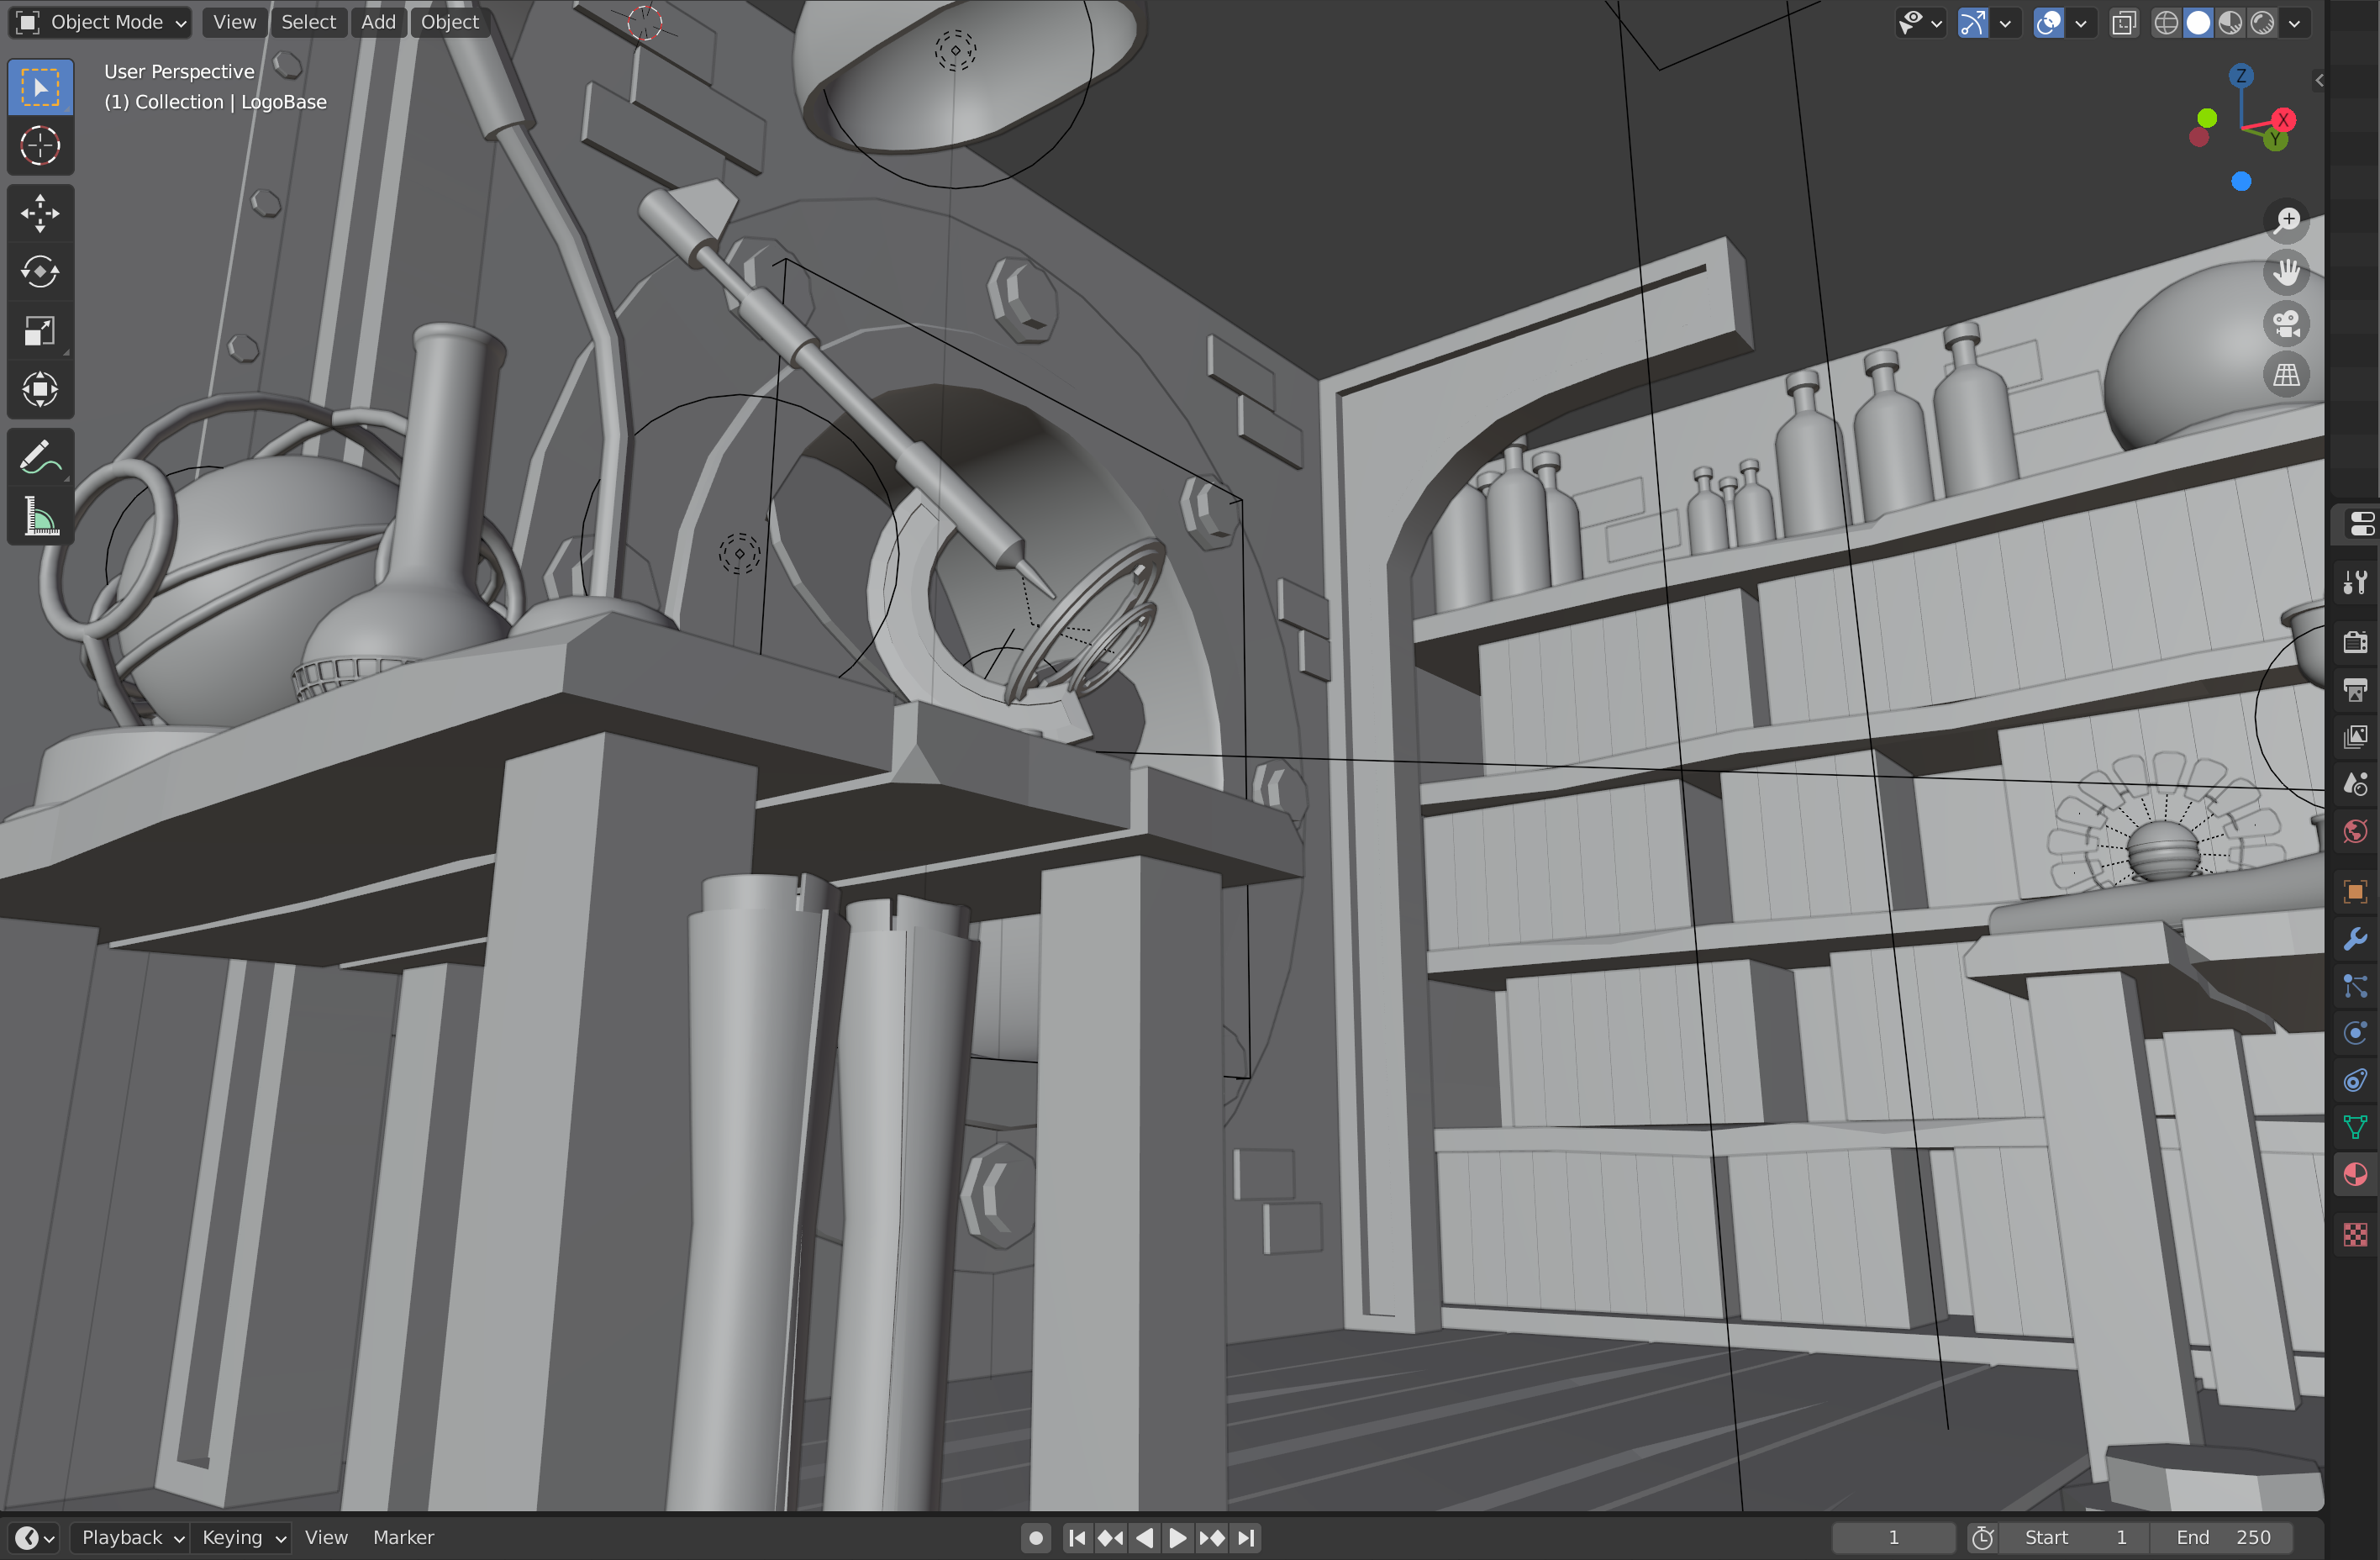Open the Material properties sphere tab

2355,1175
